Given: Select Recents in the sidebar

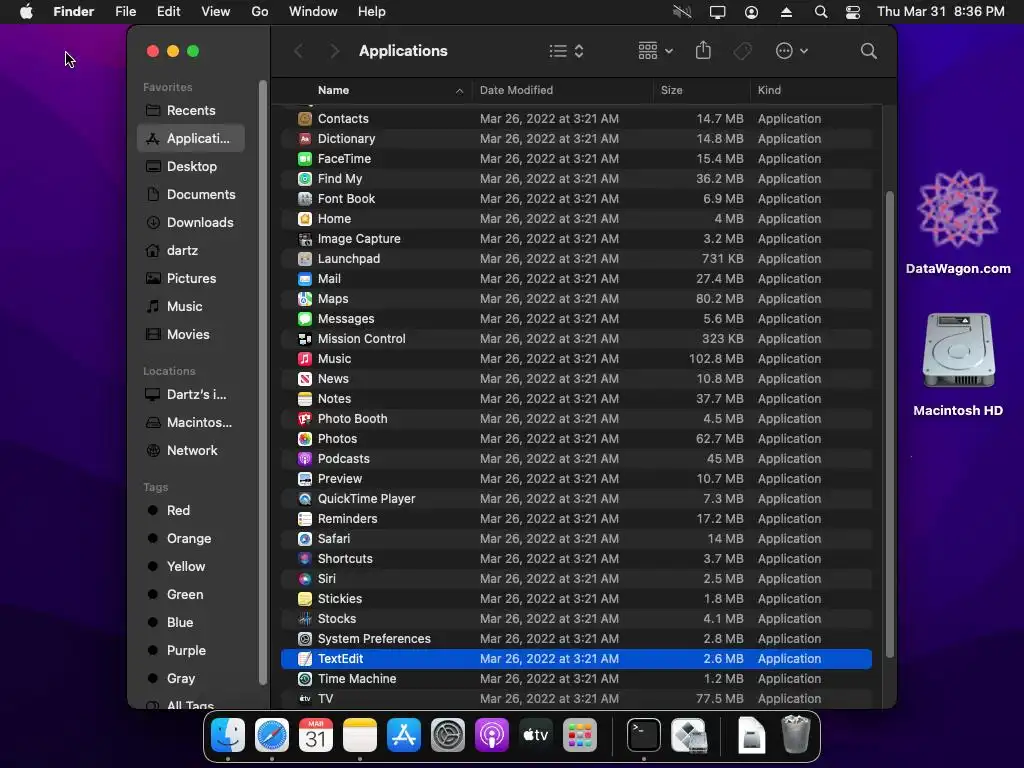Looking at the screenshot, I should coord(191,110).
